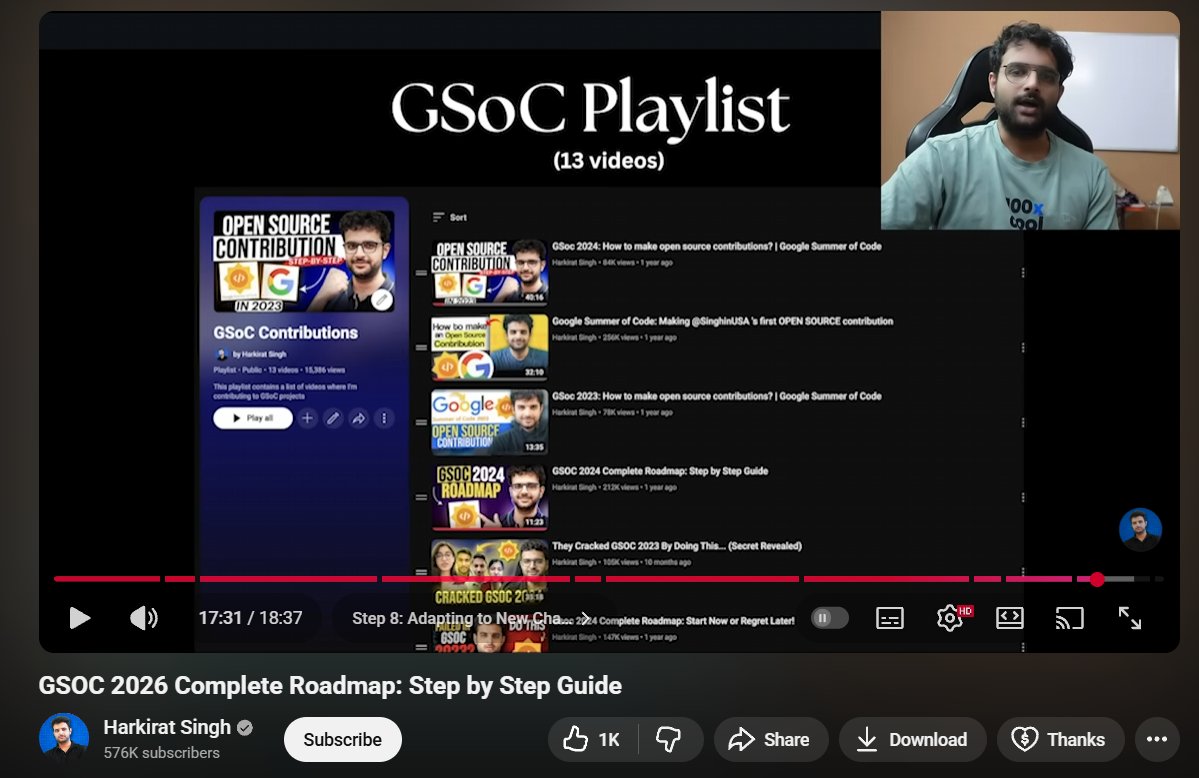Open the playback settings gear

point(950,618)
